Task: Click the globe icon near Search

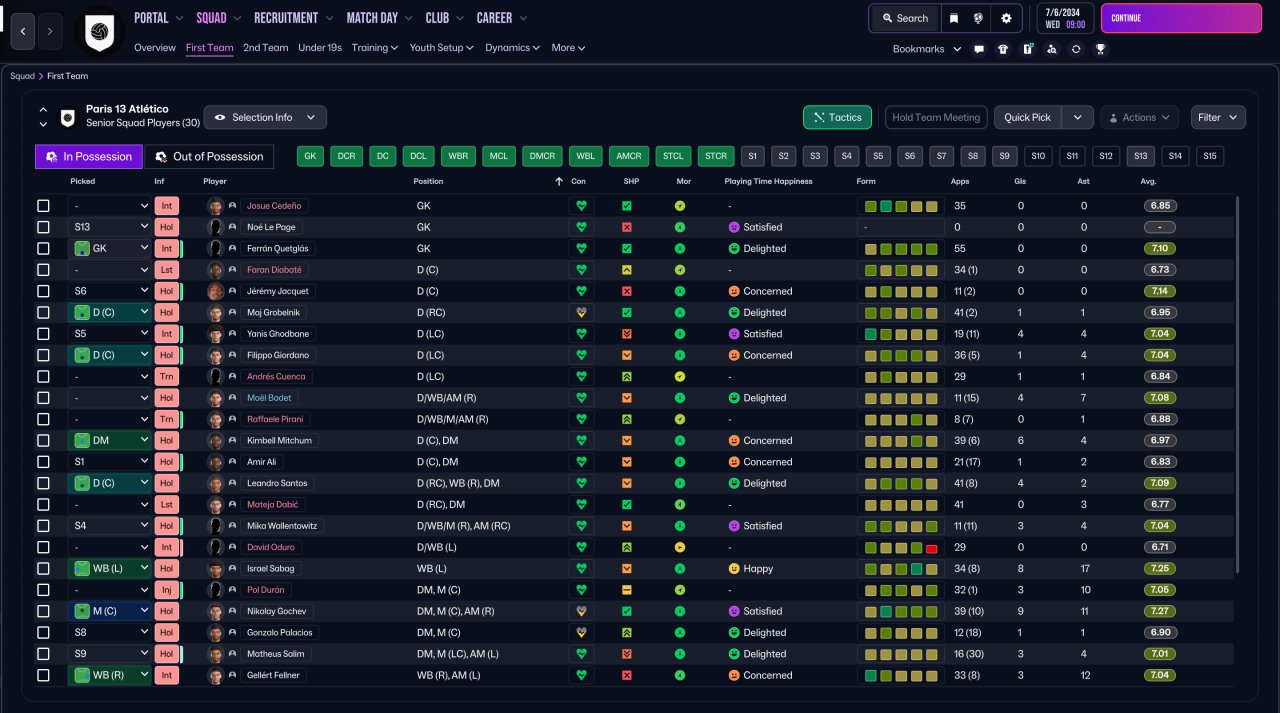Action: click(978, 18)
